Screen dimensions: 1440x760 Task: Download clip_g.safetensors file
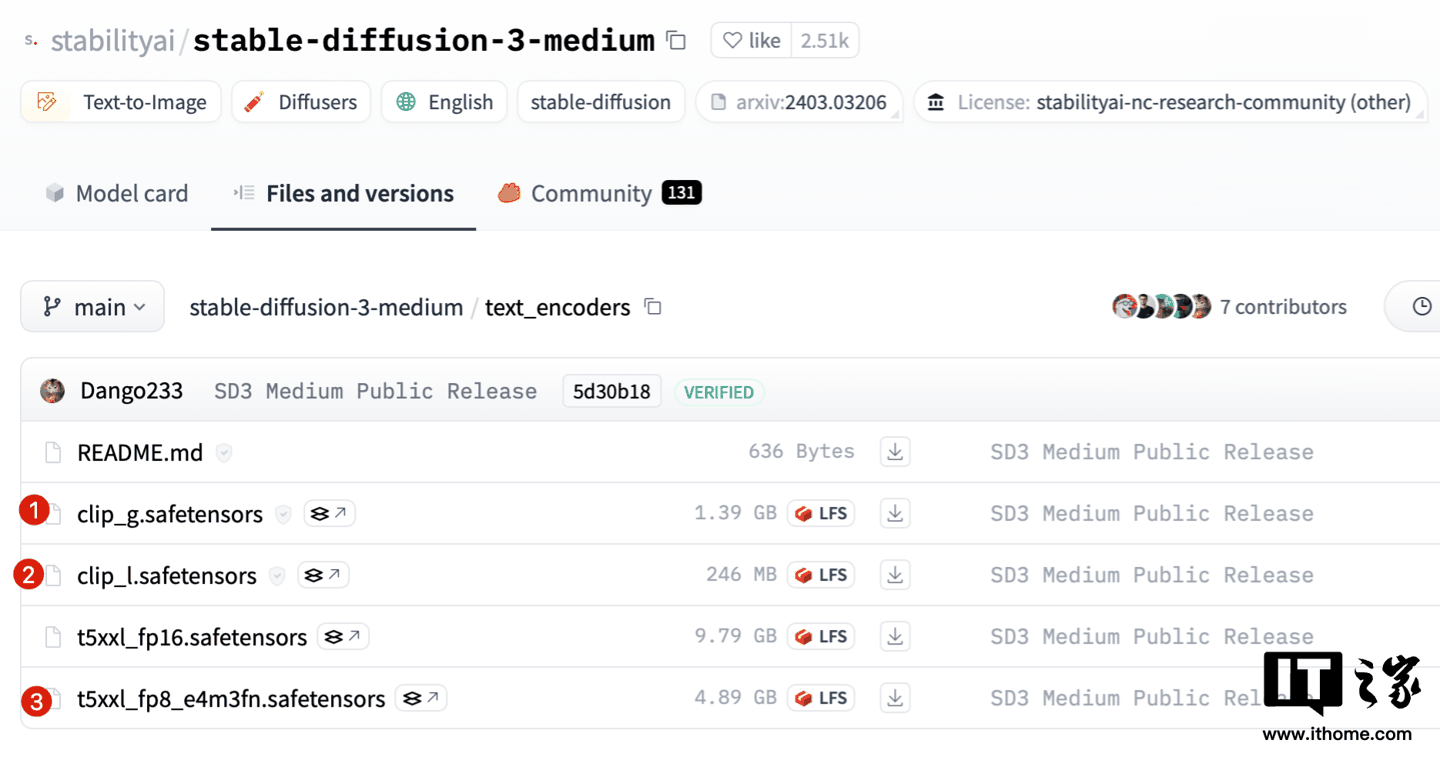tap(895, 514)
